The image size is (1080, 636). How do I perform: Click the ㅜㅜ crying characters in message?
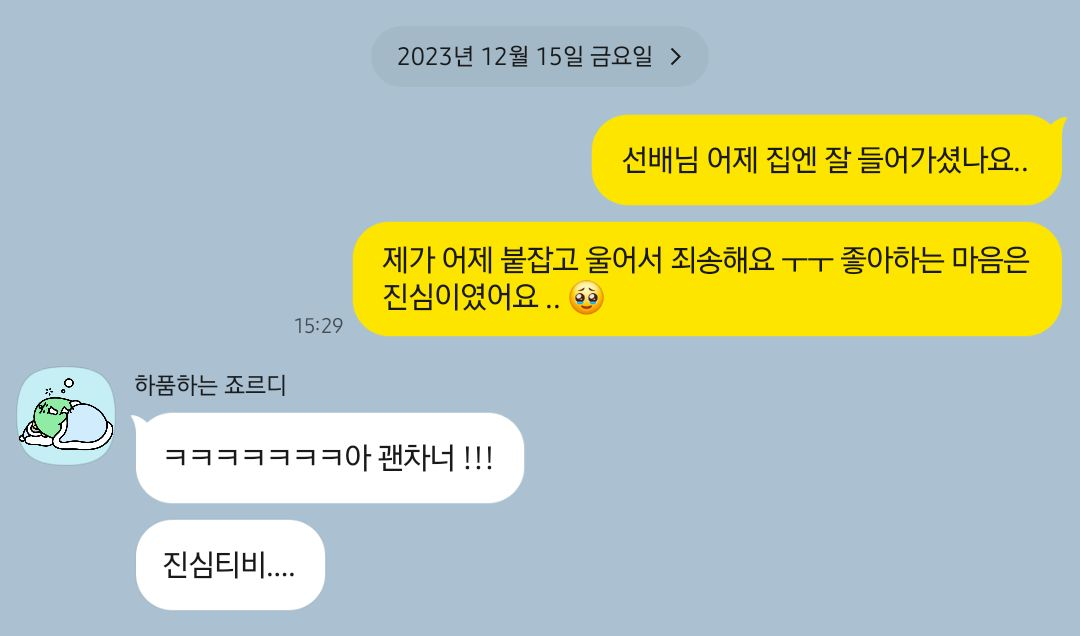tap(808, 261)
